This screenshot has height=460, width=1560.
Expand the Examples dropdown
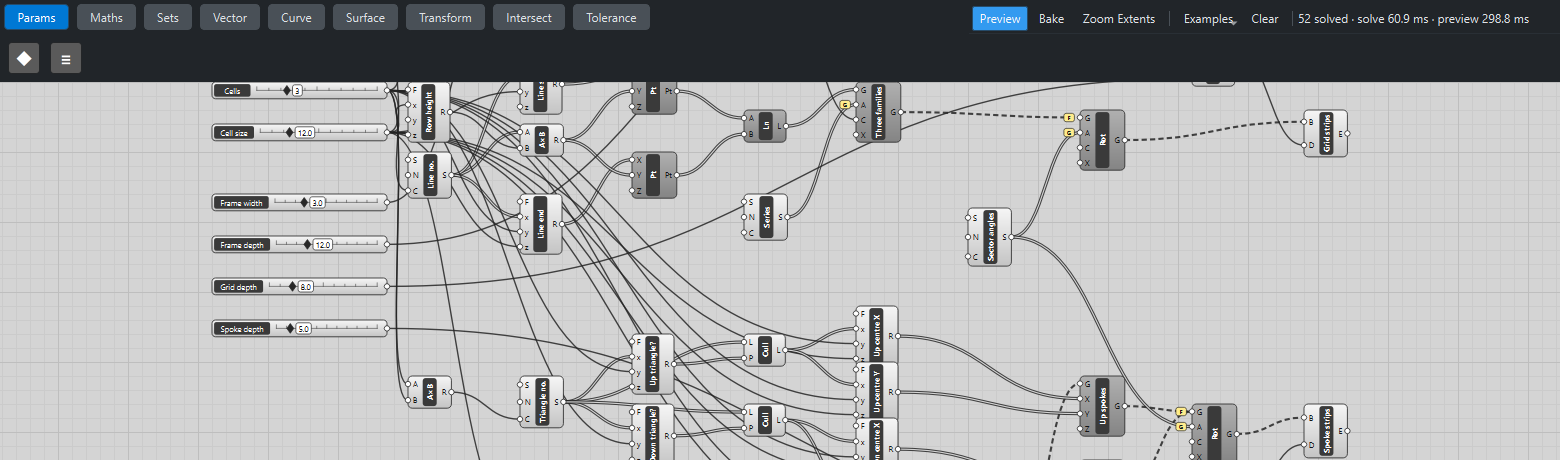tap(1210, 18)
